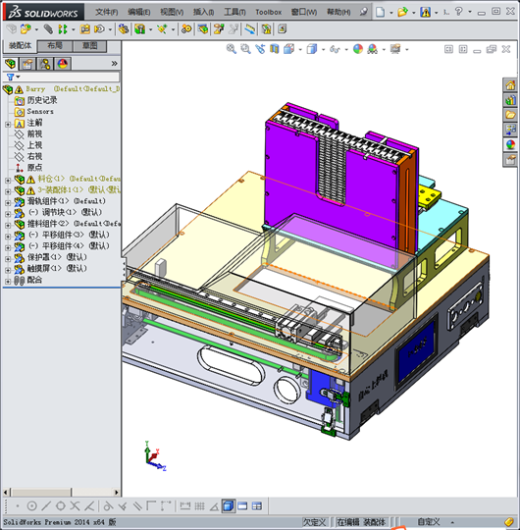Screen dimensions: 520x530
Task: Open the Toolbox menu
Action: [x=268, y=13]
